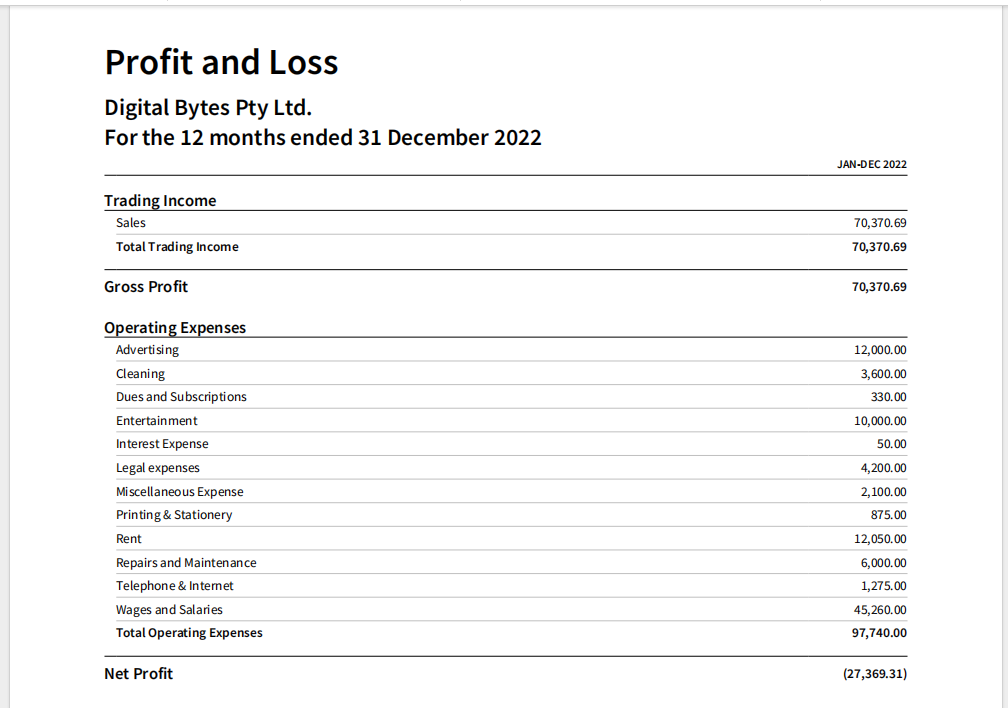Viewport: 1008px width, 708px height.
Task: Click the Operating Expenses section heading
Action: [175, 328]
